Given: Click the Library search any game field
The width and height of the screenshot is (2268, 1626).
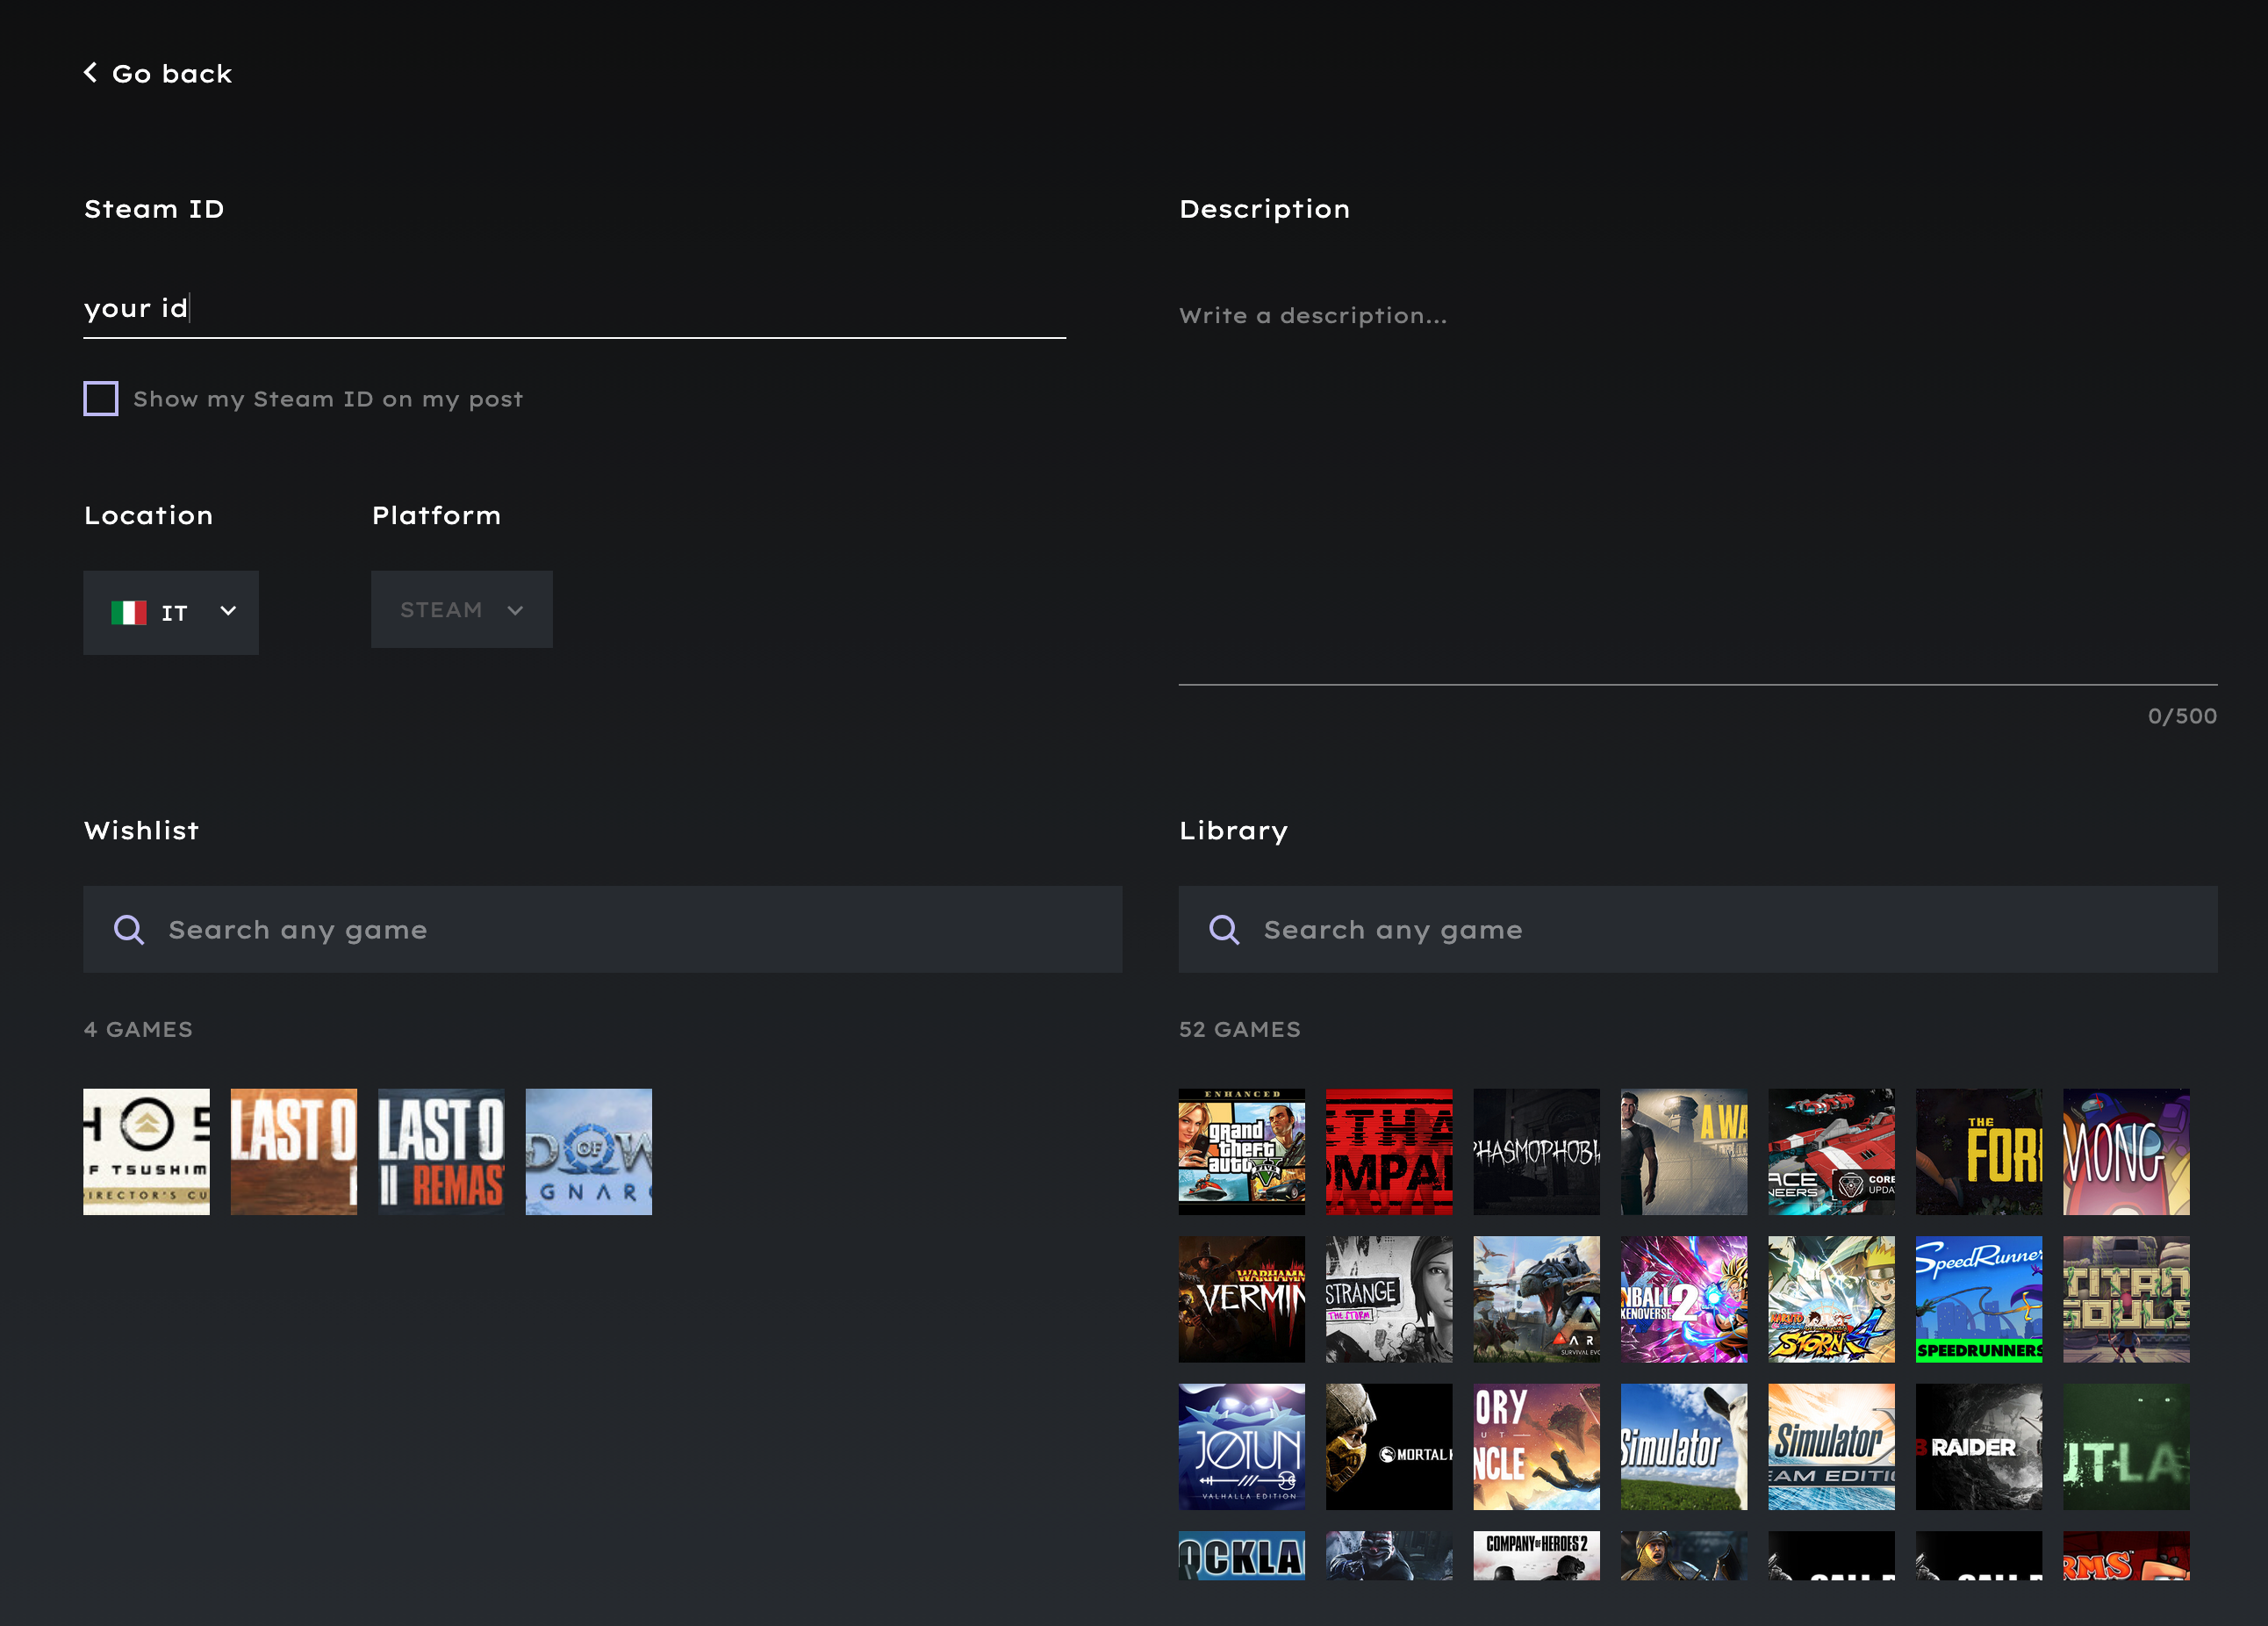Looking at the screenshot, I should pos(1735,930).
